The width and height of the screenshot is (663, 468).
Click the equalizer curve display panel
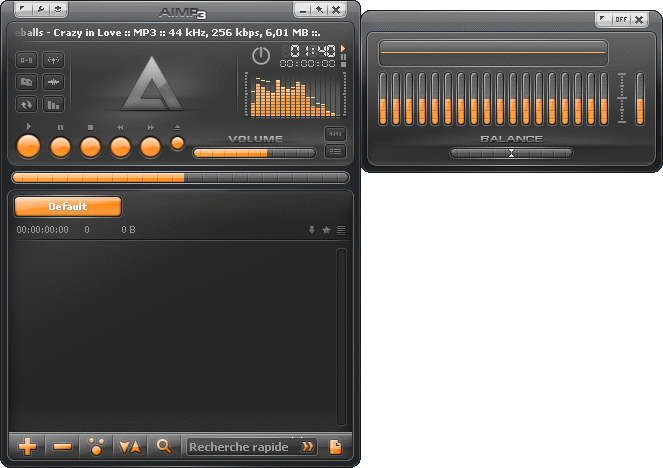493,52
